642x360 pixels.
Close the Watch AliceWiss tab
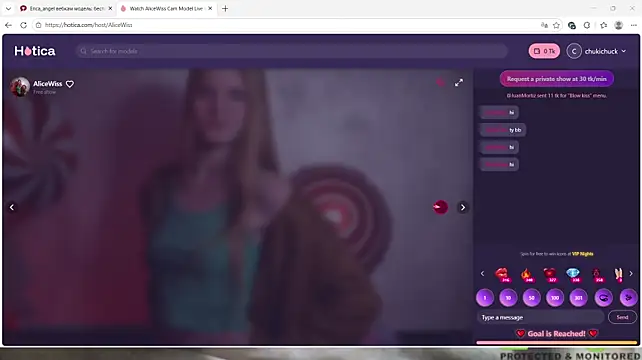click(210, 9)
